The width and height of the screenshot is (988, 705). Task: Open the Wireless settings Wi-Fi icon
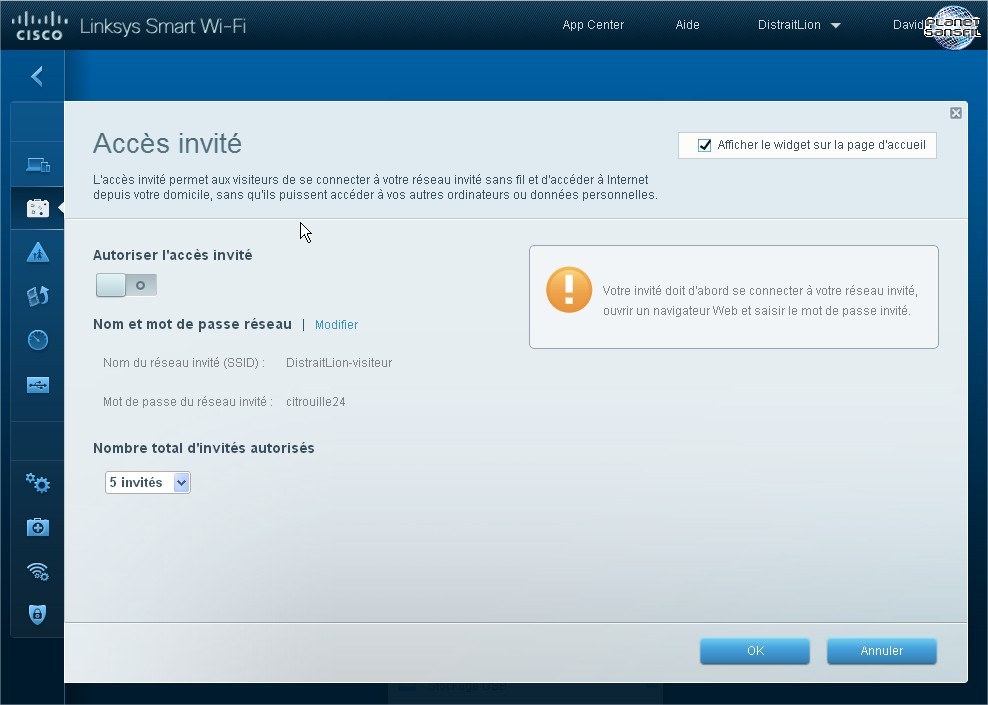pos(38,571)
